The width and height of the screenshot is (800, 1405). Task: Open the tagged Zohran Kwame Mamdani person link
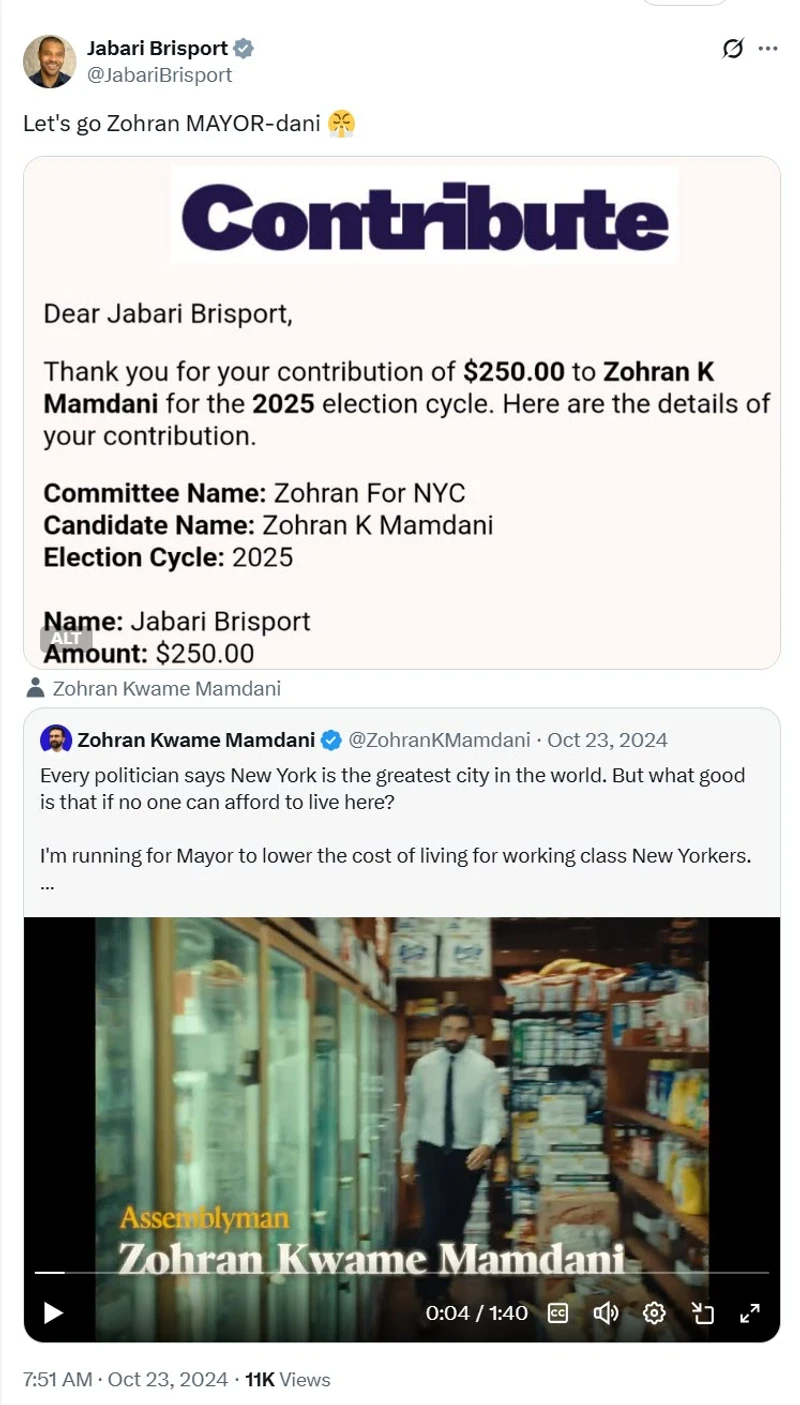(x=166, y=688)
